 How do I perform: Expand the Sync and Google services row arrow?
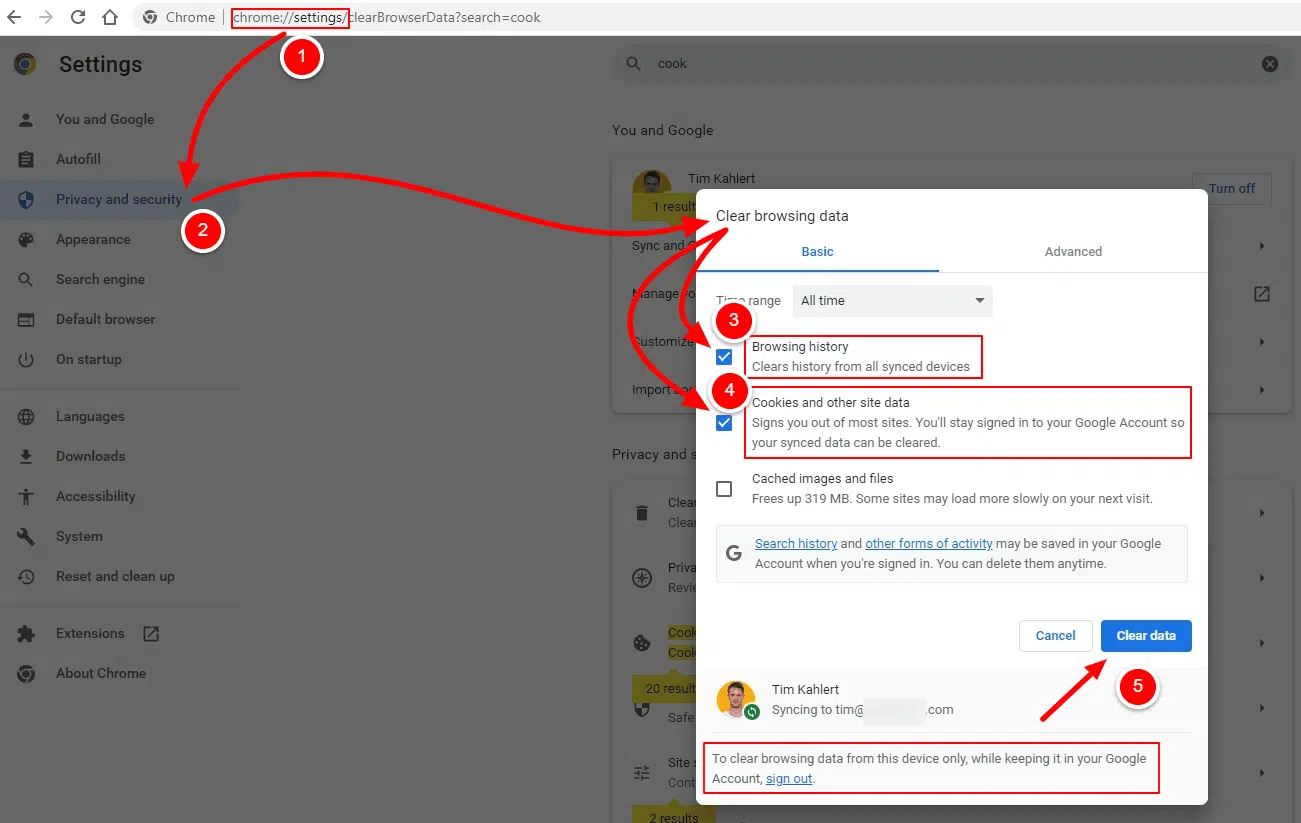coord(1262,246)
